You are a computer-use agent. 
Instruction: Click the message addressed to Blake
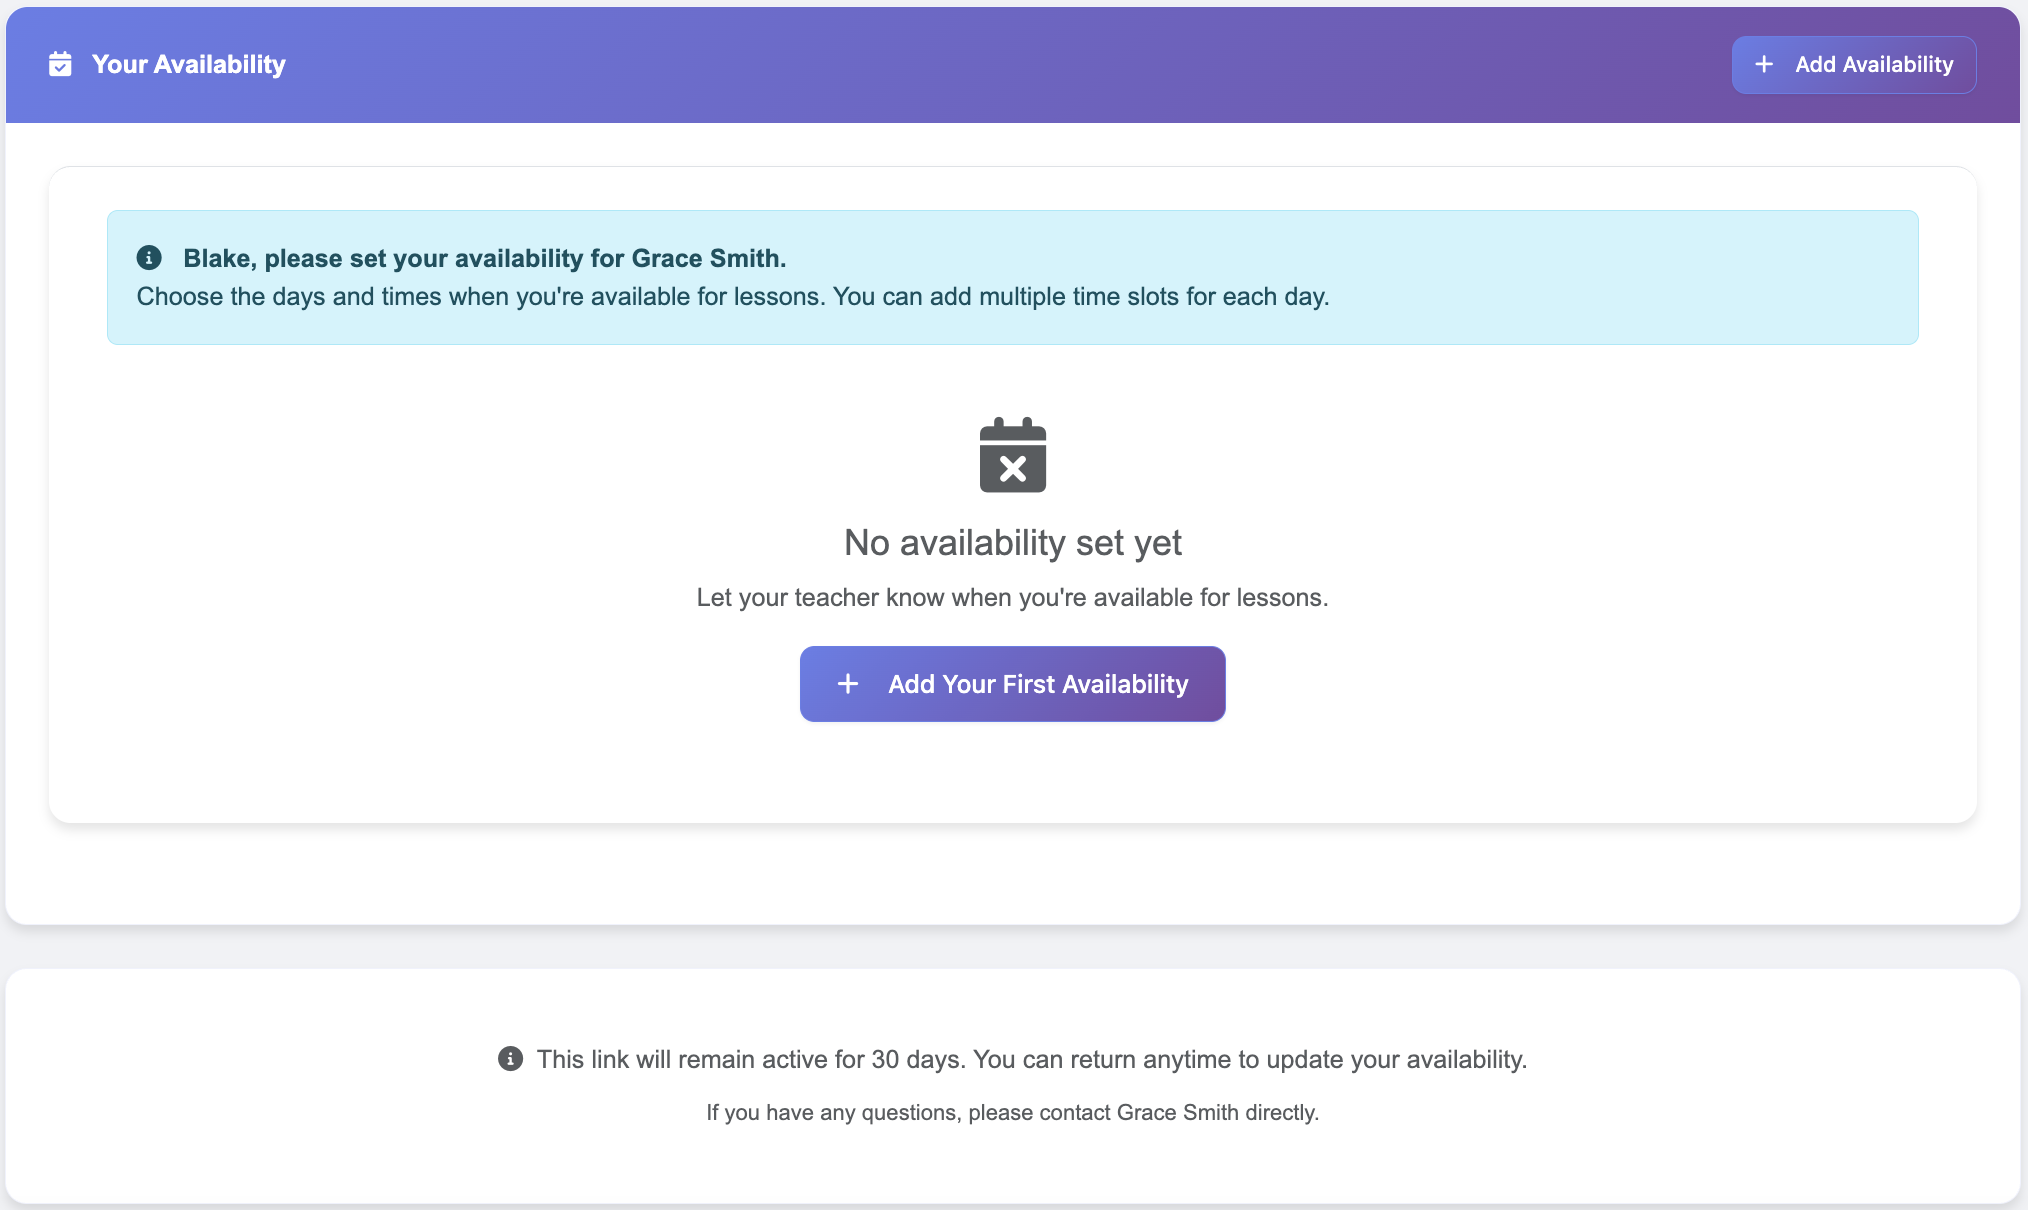click(485, 258)
